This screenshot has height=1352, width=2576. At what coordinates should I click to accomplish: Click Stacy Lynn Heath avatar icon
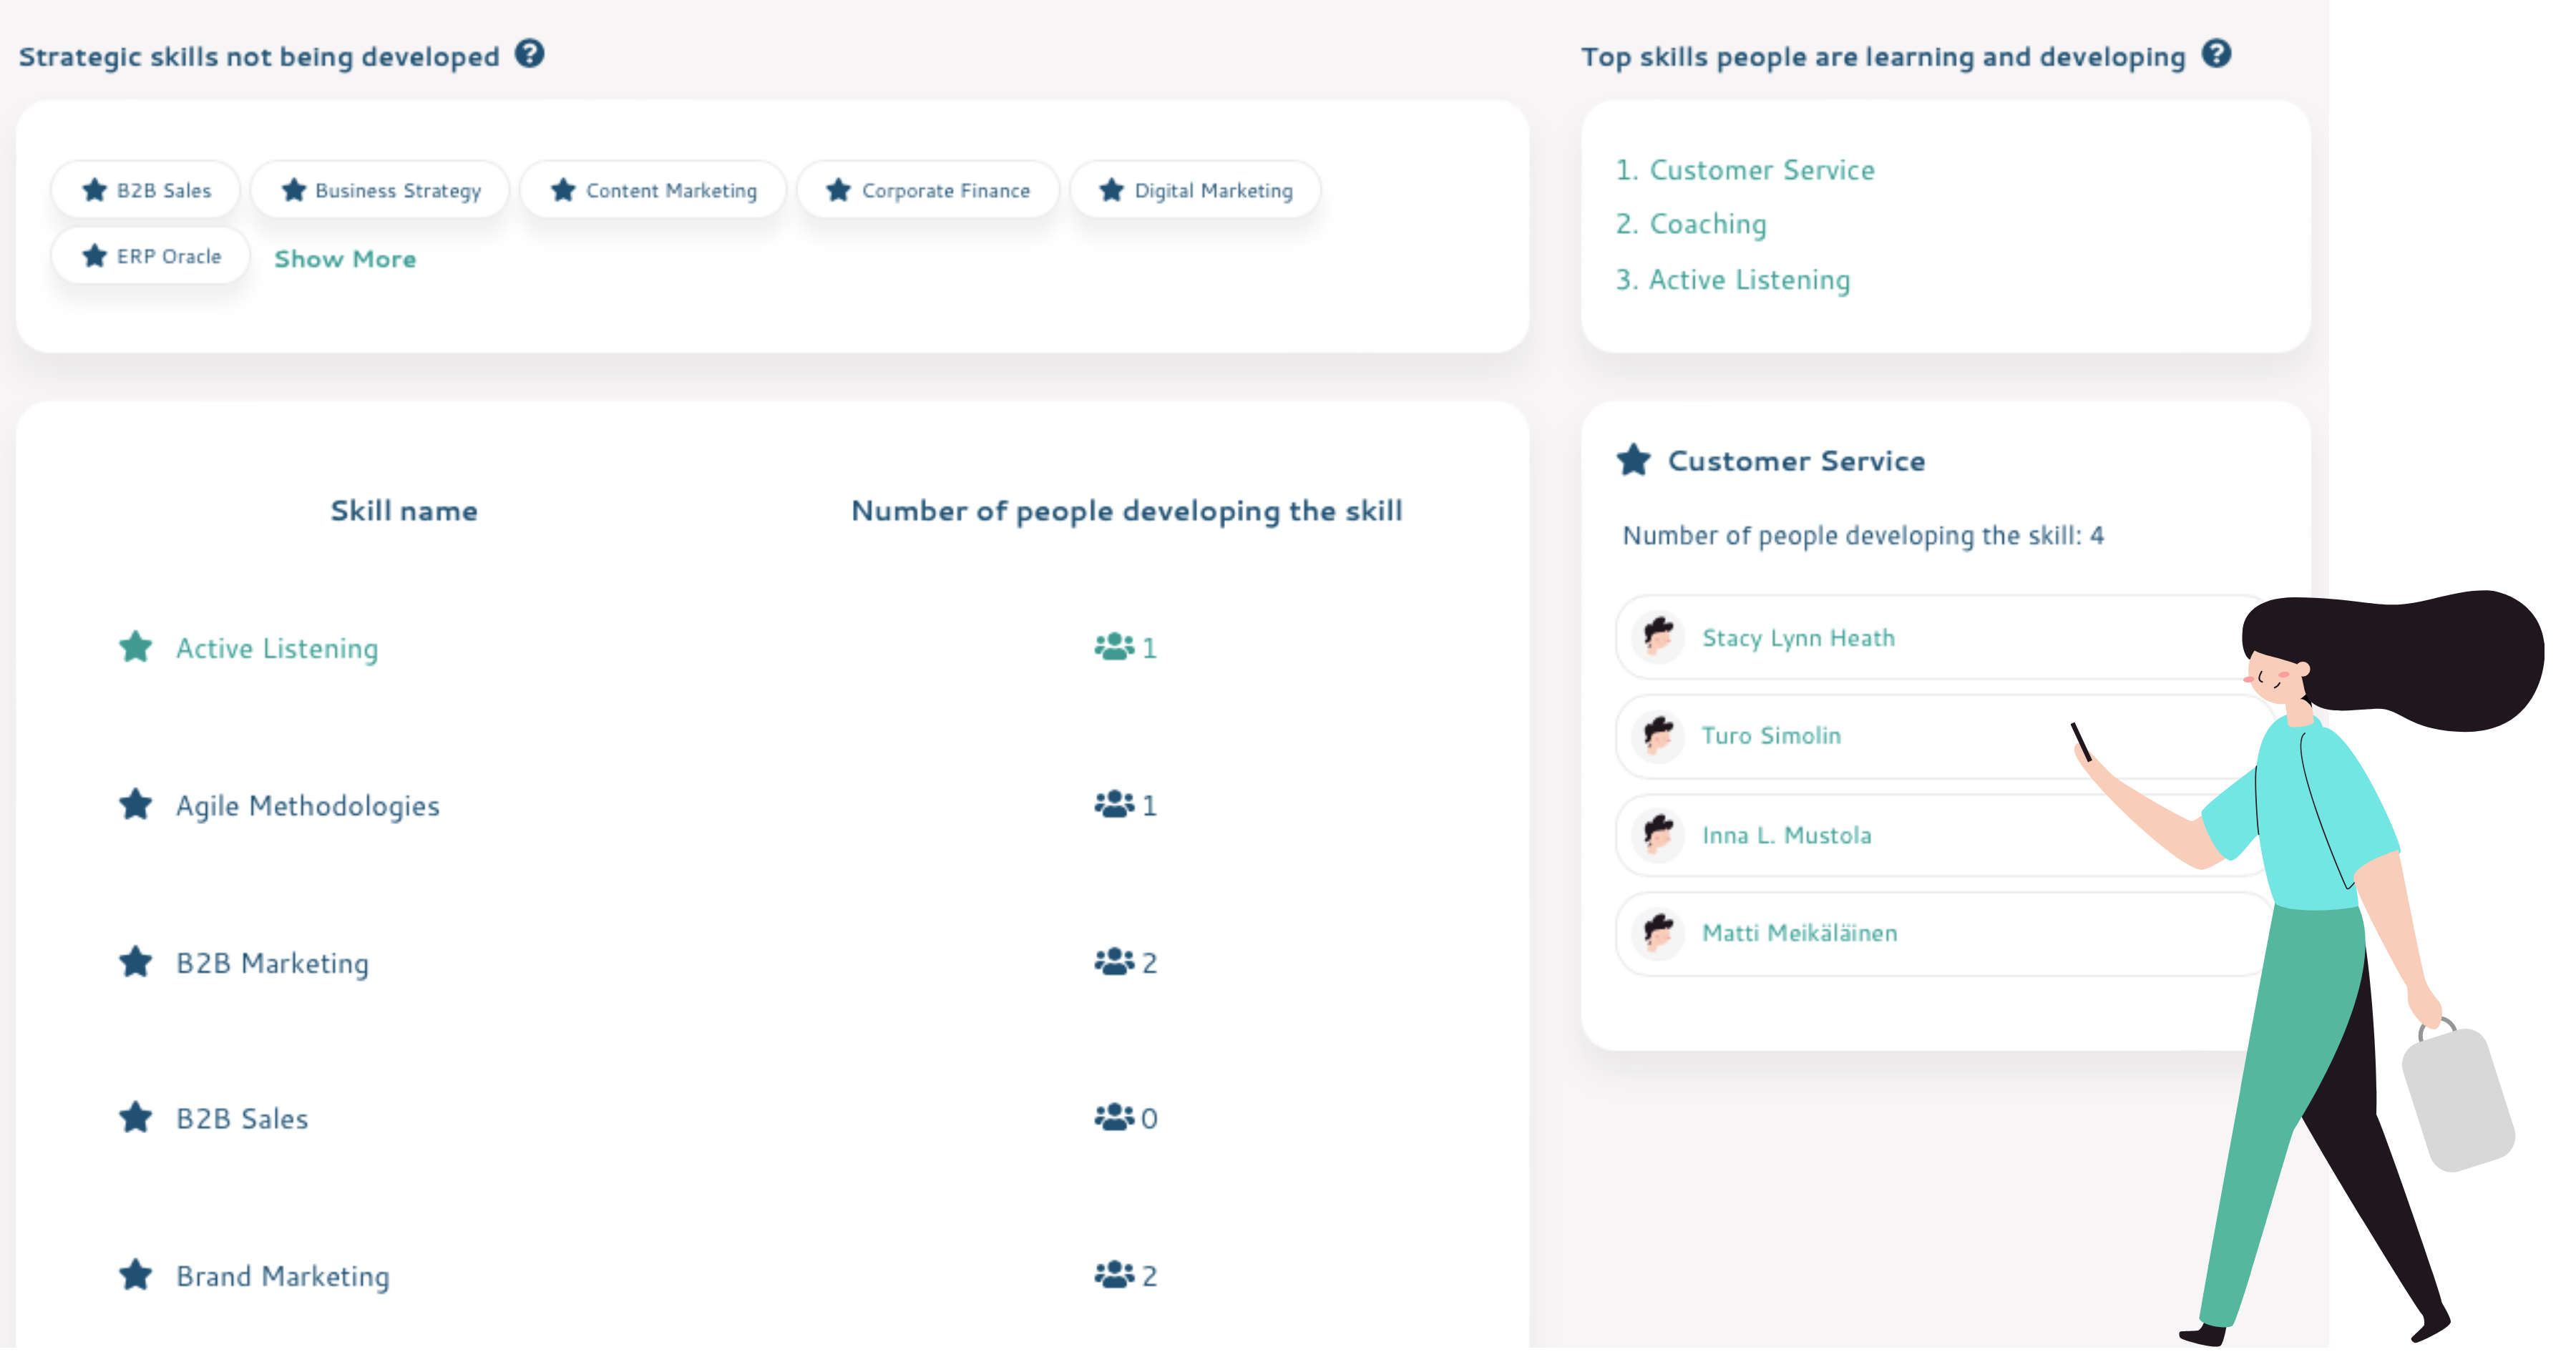pos(1658,637)
